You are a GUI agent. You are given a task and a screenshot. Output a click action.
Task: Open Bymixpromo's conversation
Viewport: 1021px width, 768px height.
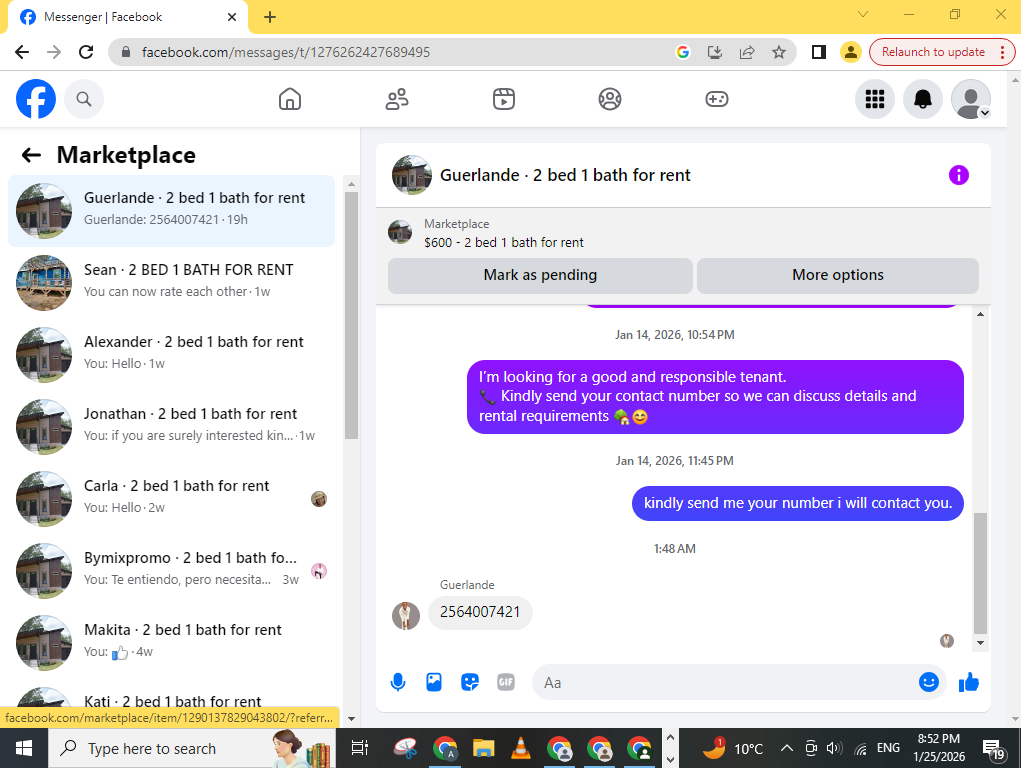[x=171, y=571]
